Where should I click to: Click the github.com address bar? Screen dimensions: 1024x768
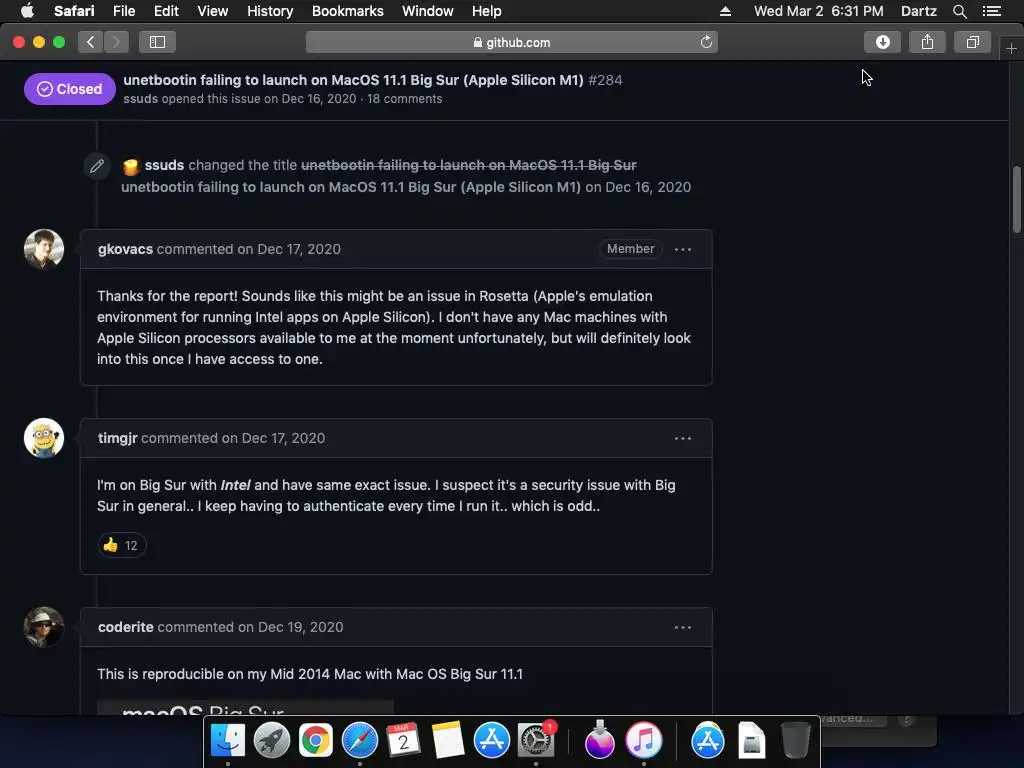click(x=512, y=42)
